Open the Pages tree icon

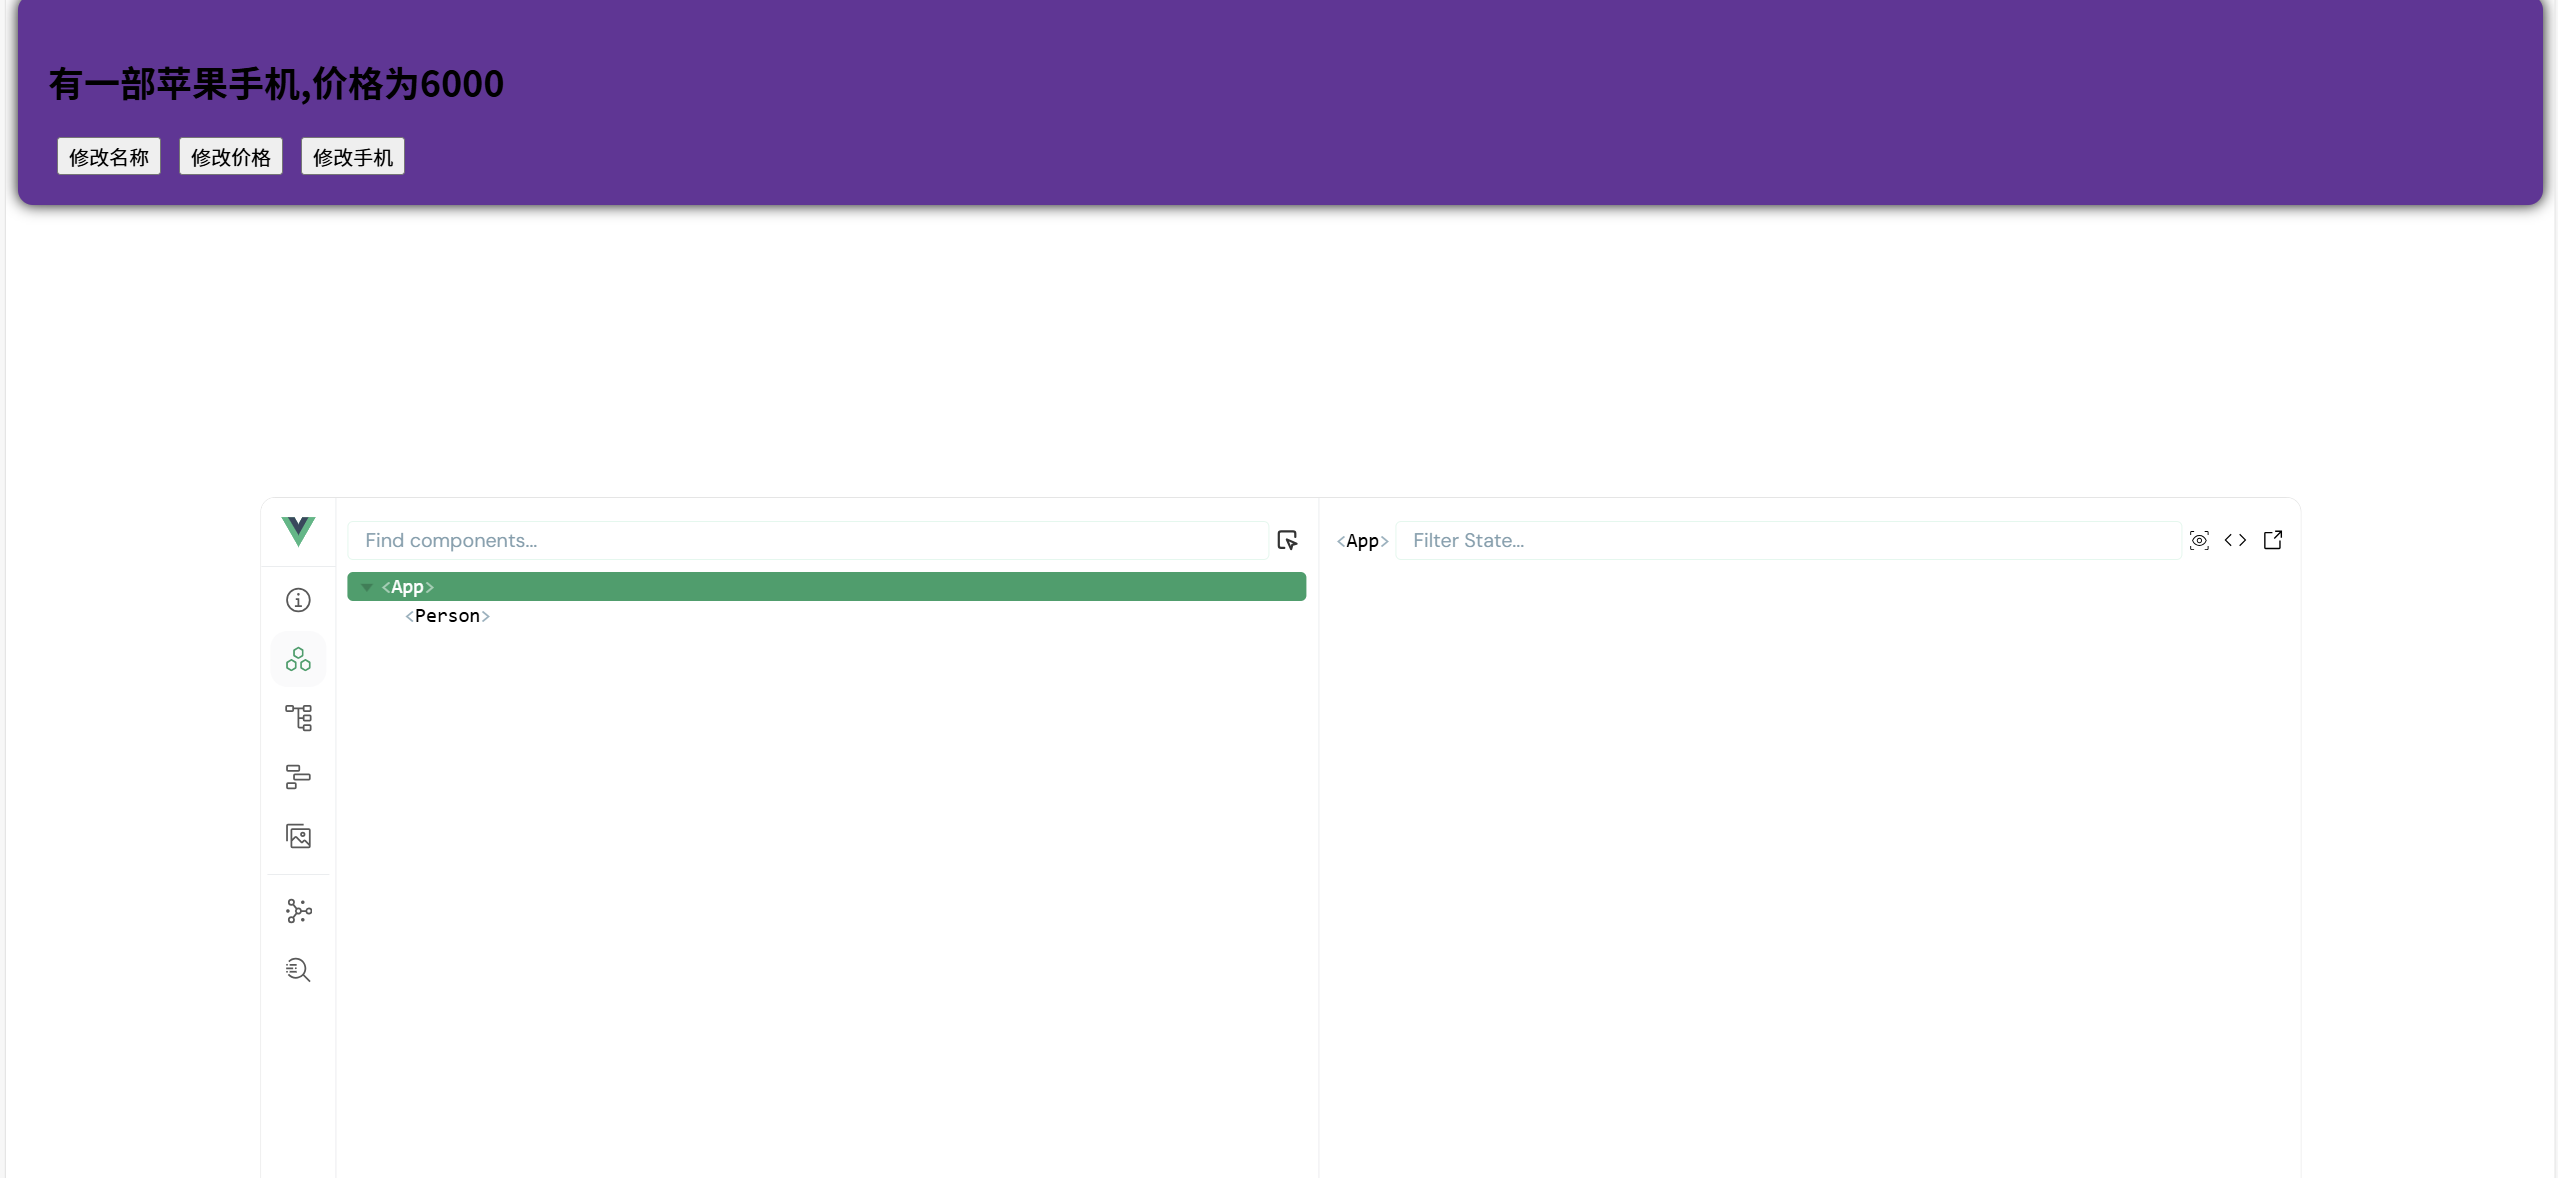[298, 718]
